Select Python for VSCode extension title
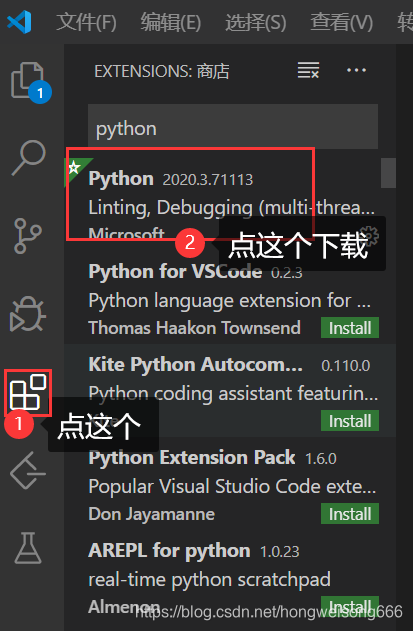This screenshot has height=631, width=413. 175,272
